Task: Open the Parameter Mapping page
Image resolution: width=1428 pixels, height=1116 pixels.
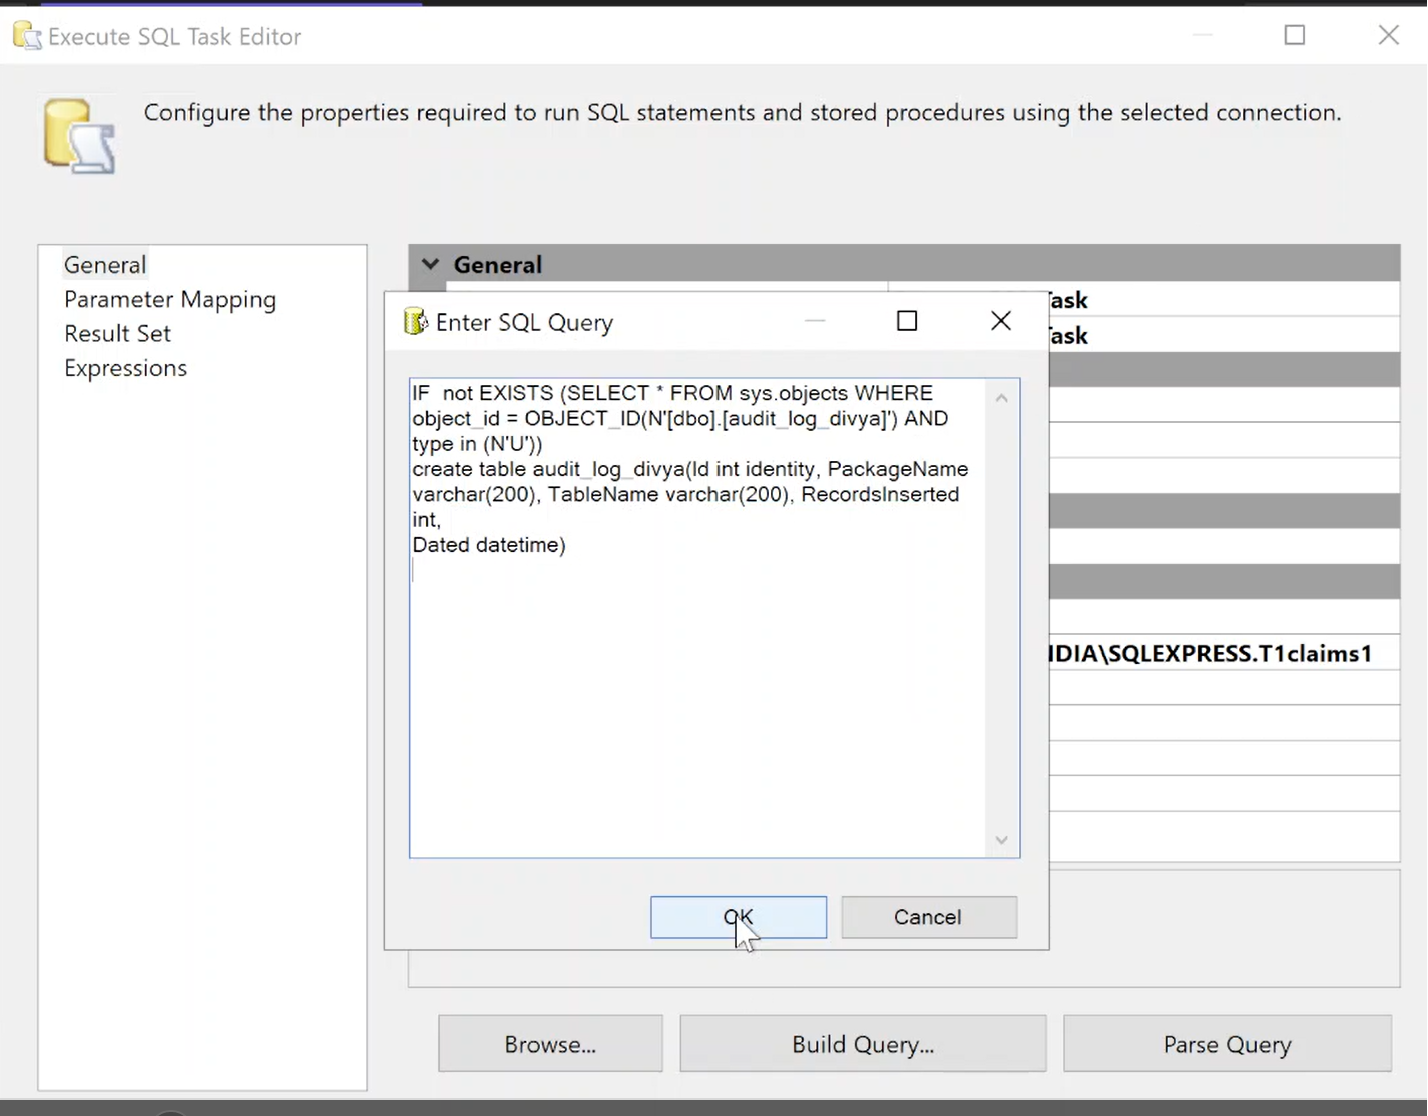Action: [x=170, y=299]
